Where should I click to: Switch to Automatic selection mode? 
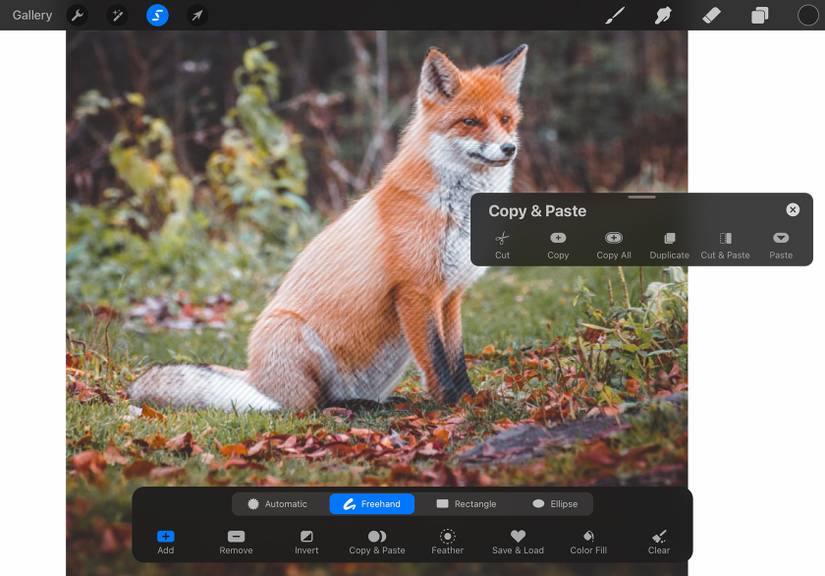tap(279, 503)
